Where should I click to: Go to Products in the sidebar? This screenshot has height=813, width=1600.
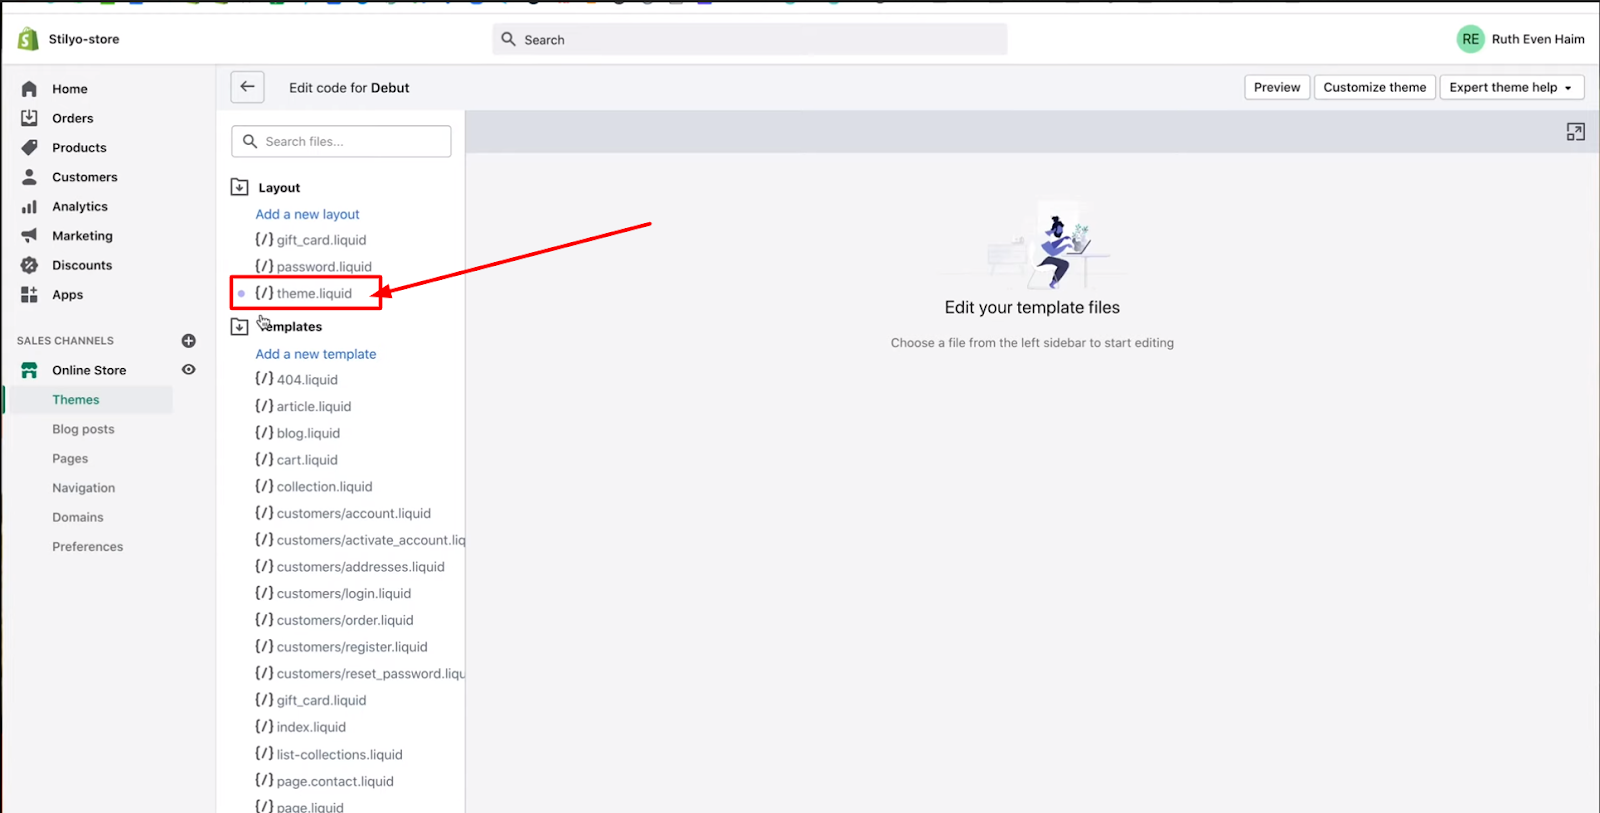click(79, 148)
